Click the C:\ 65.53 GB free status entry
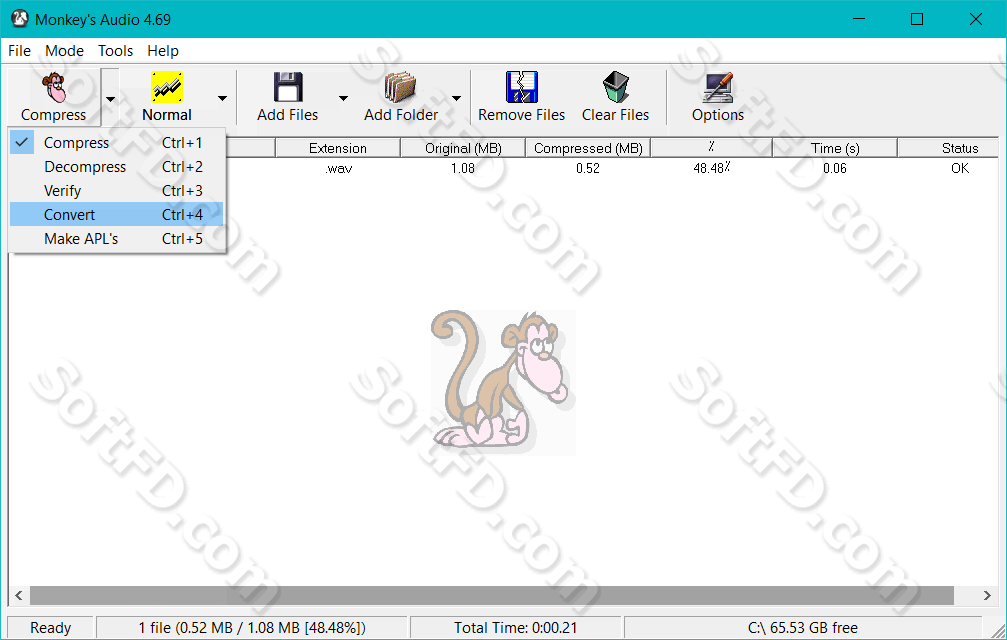Screen dimensions: 1007x640 pos(803,628)
